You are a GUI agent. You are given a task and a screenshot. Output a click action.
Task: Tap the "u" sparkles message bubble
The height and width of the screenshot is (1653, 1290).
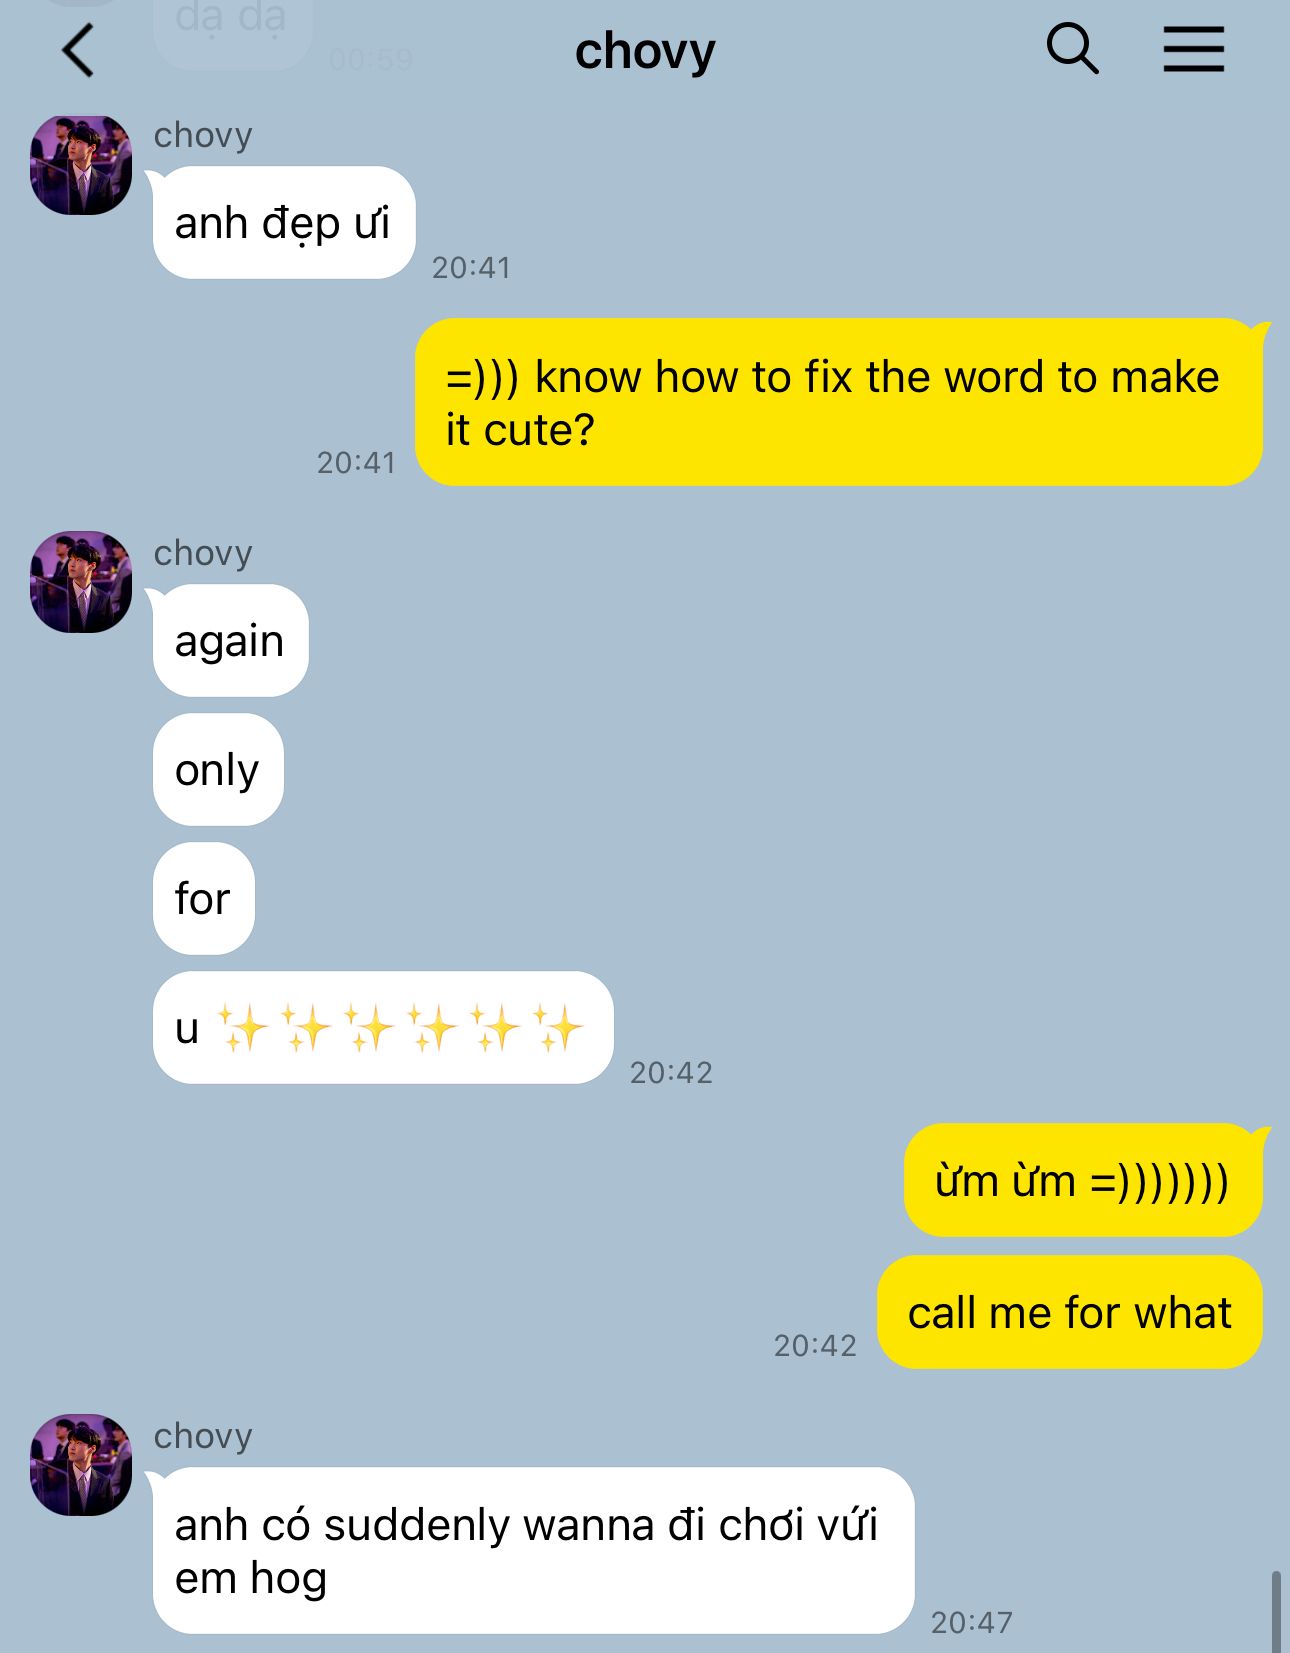tap(383, 1027)
